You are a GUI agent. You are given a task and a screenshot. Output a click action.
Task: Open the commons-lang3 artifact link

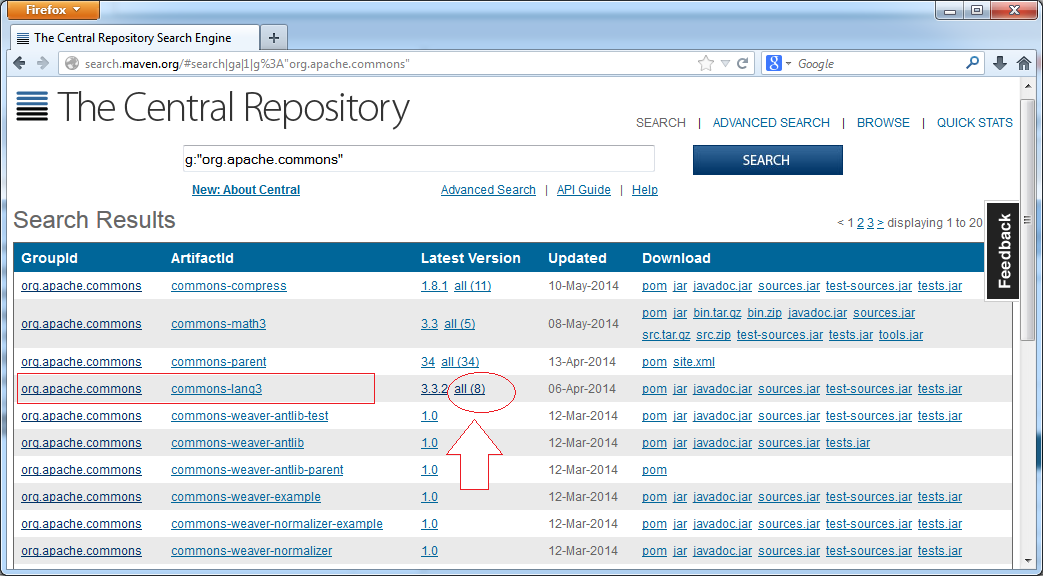pos(216,388)
